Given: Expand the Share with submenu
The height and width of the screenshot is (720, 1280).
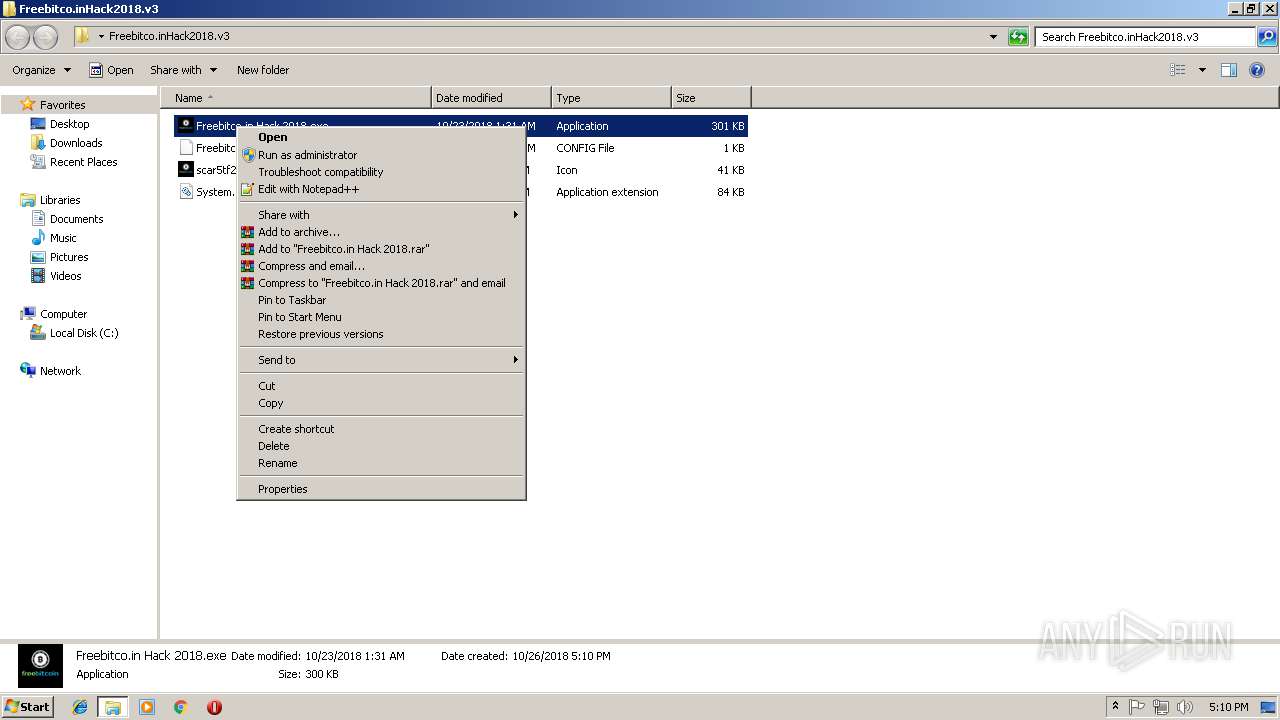Looking at the screenshot, I should [381, 215].
